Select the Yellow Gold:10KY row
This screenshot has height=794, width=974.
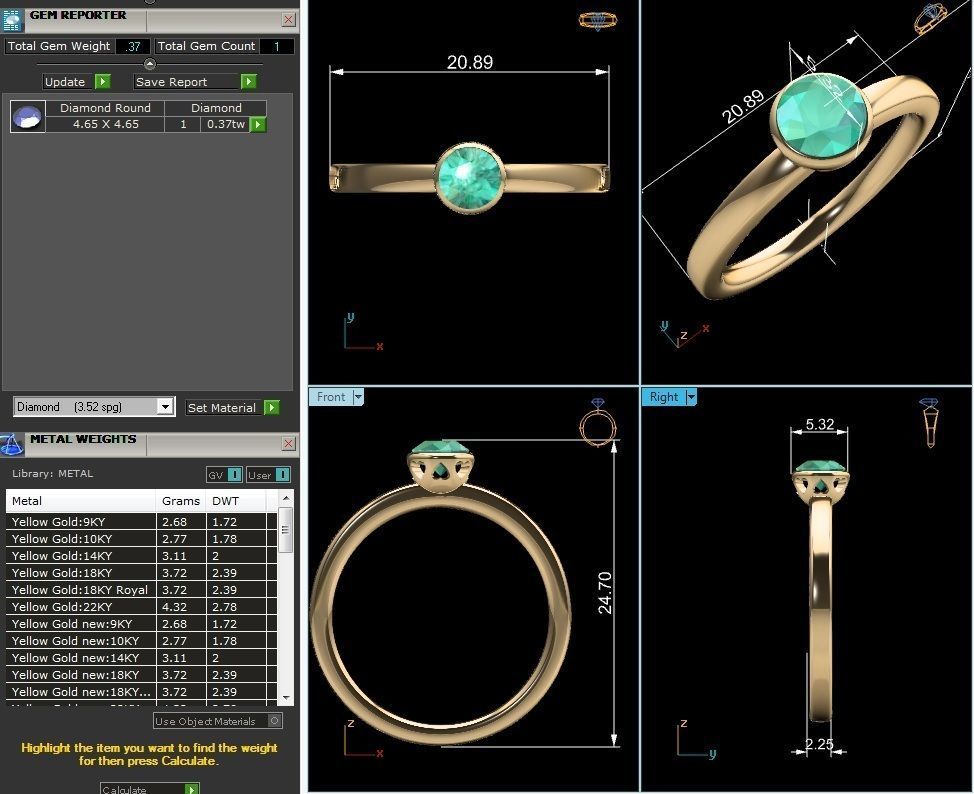[x=141, y=539]
